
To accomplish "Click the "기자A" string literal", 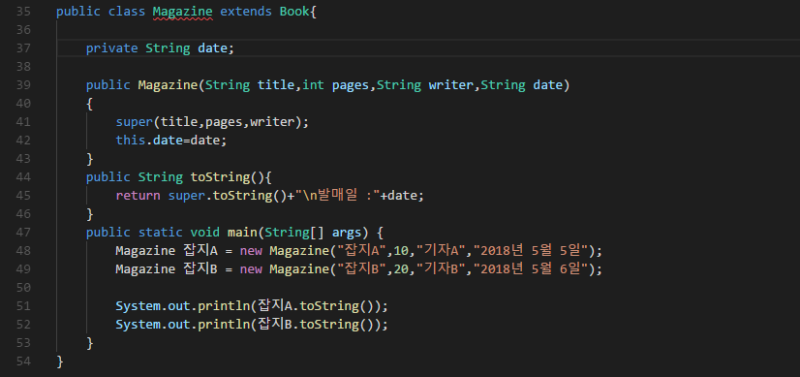I will click(441, 251).
